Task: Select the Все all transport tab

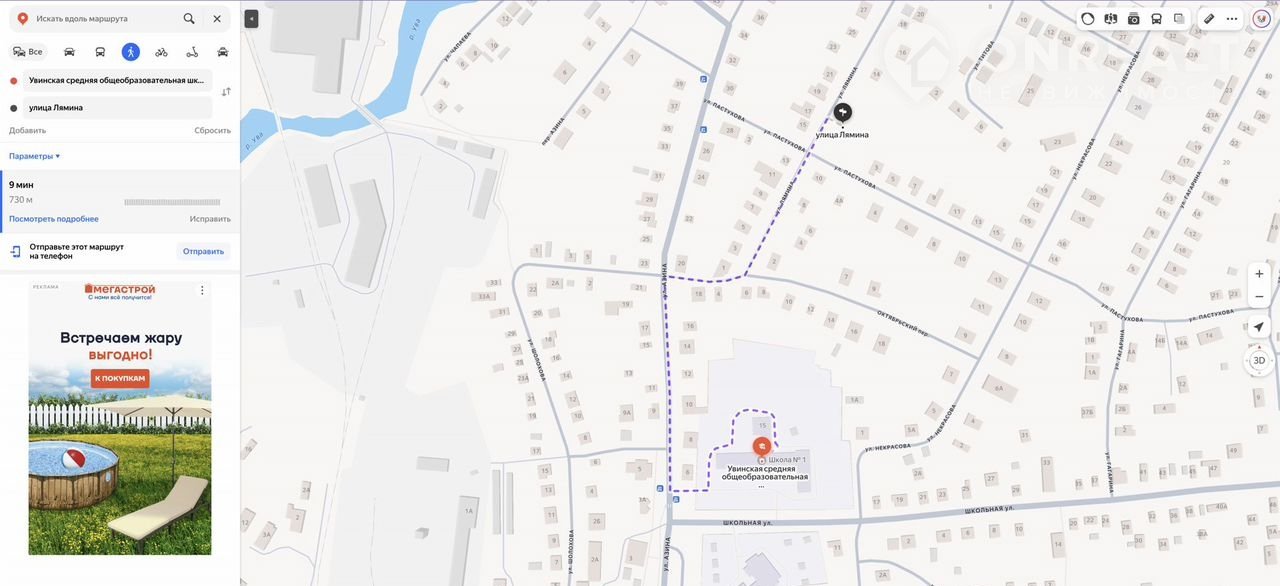Action: coord(28,52)
